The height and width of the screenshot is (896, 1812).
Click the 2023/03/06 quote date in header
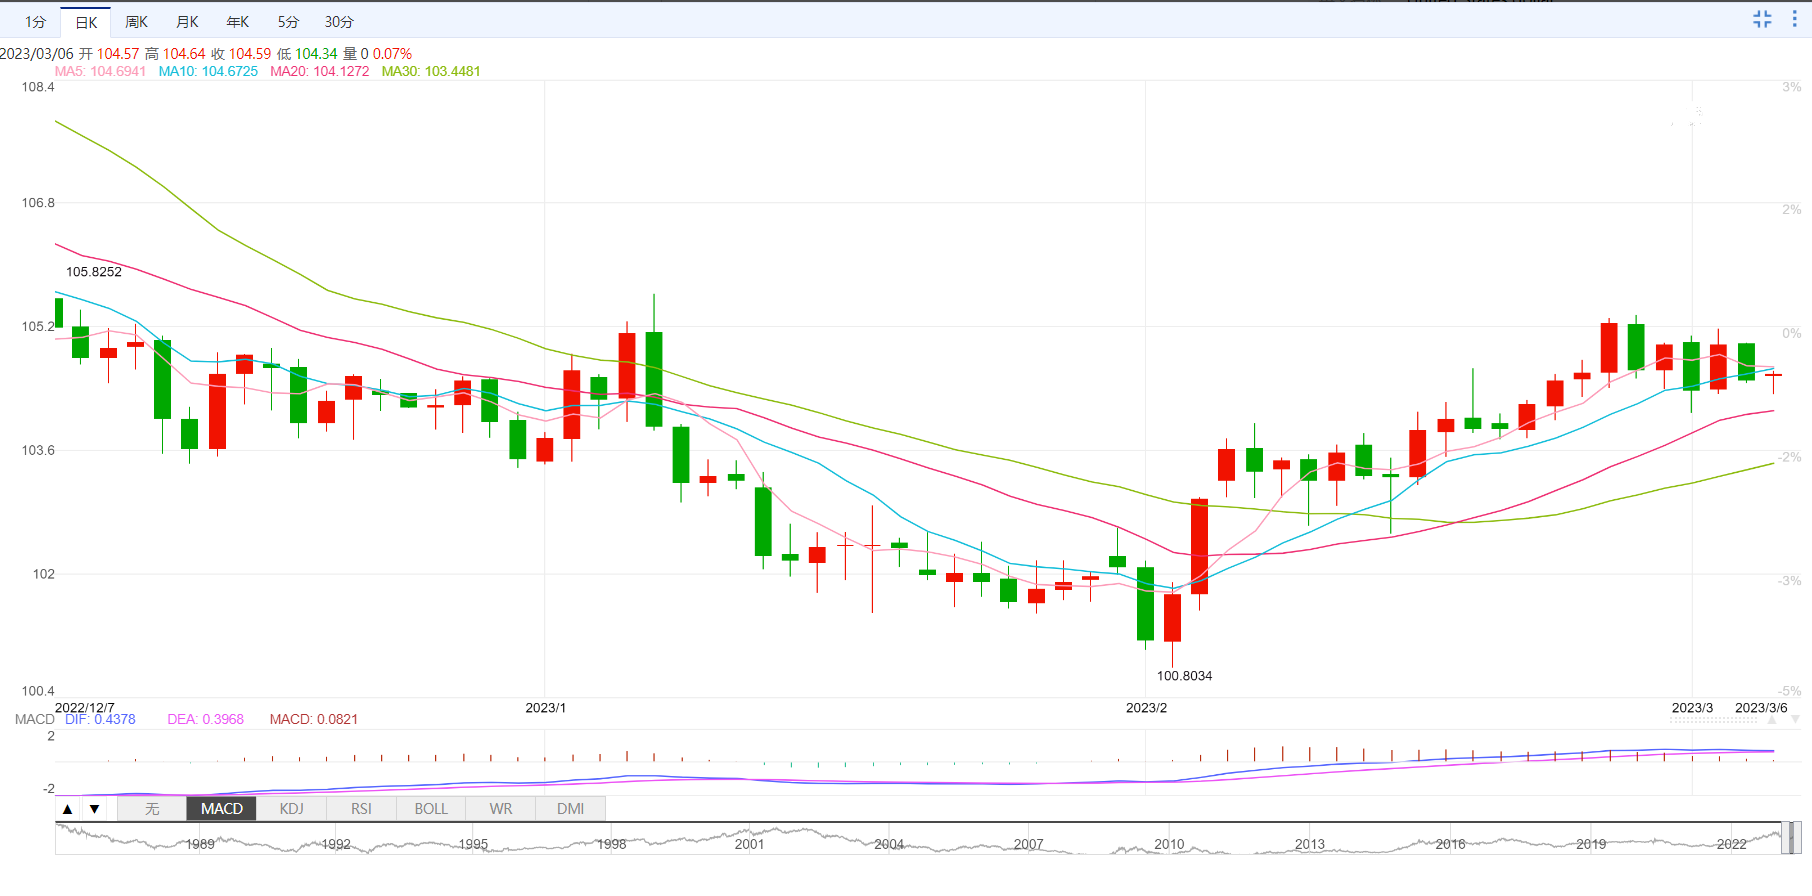pos(37,54)
